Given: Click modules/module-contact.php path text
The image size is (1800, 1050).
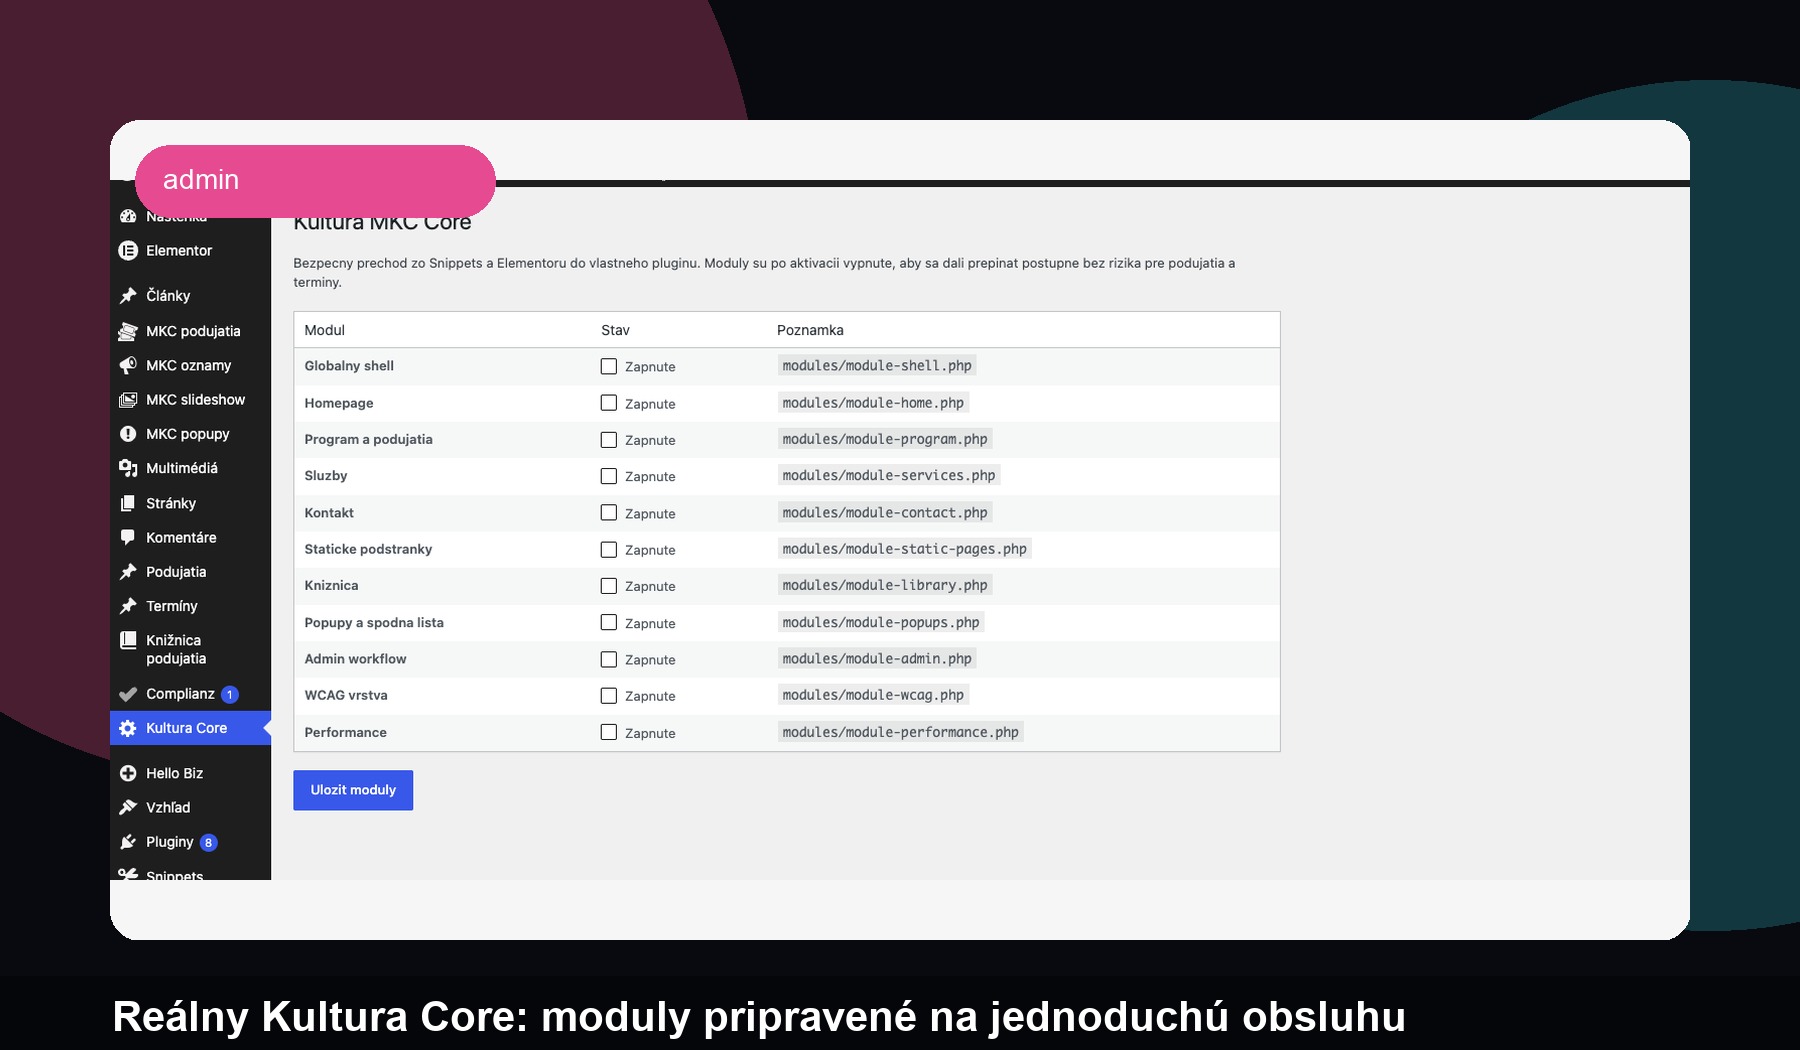Looking at the screenshot, I should pos(885,513).
